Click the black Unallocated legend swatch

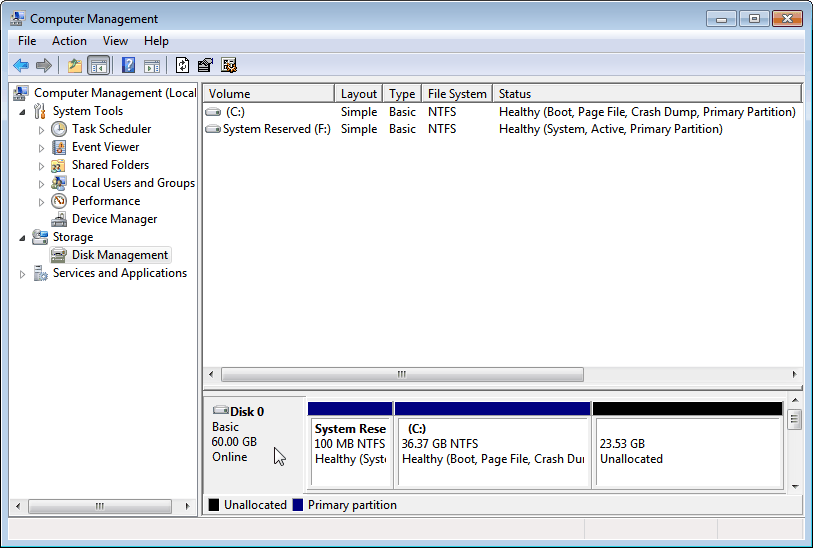(x=214, y=505)
